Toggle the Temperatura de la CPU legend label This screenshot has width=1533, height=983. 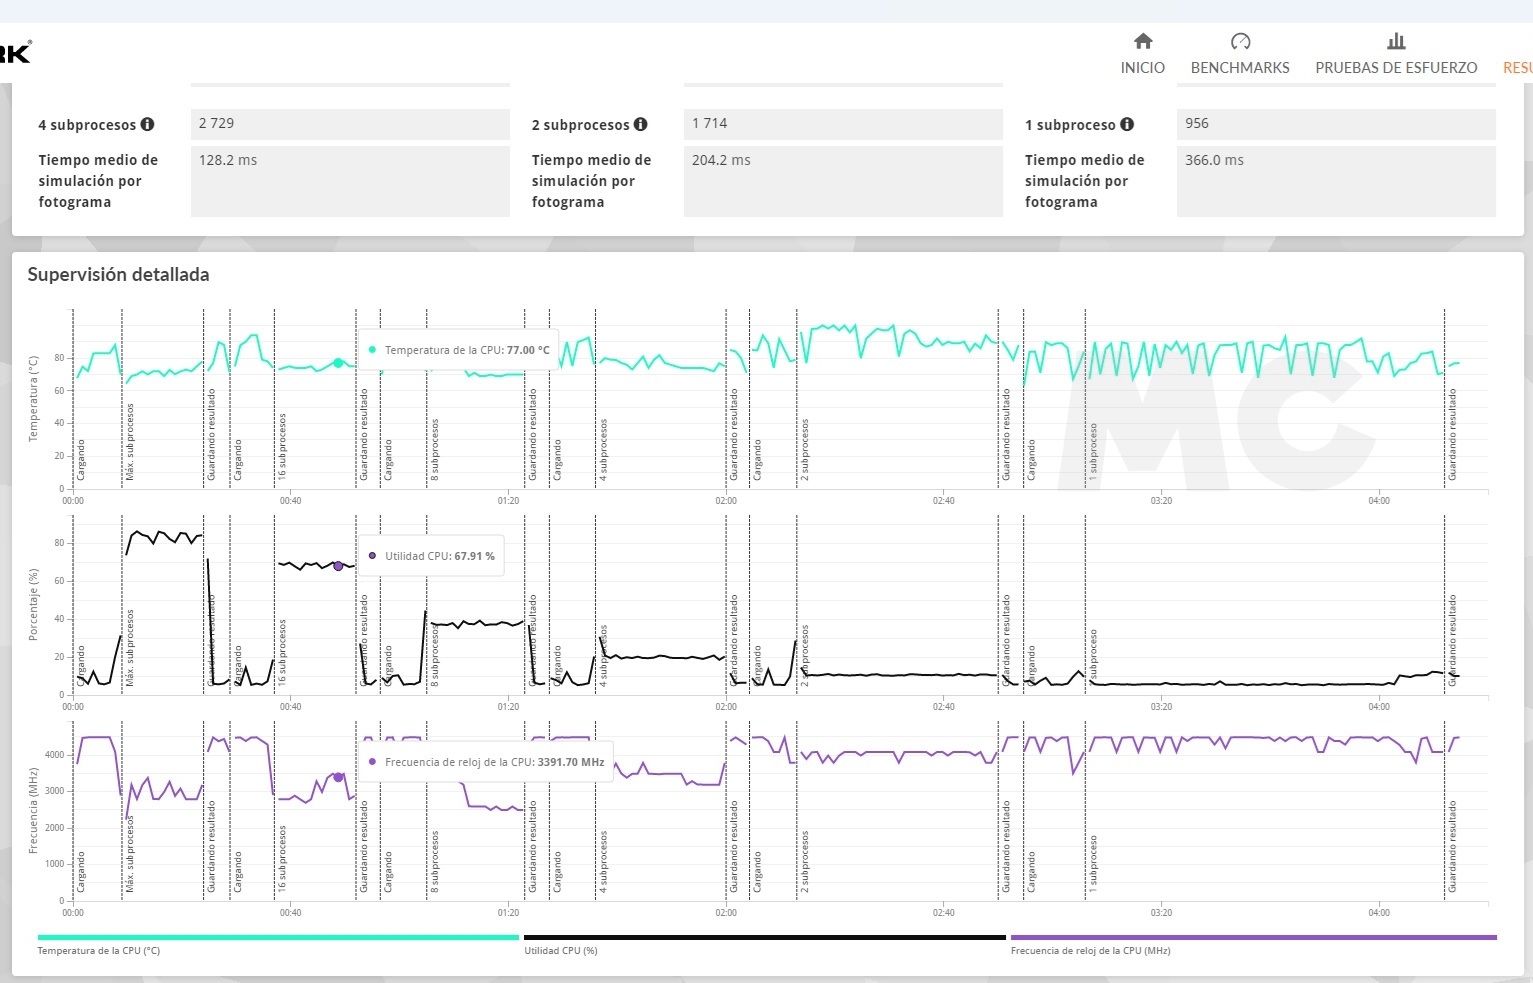point(98,951)
